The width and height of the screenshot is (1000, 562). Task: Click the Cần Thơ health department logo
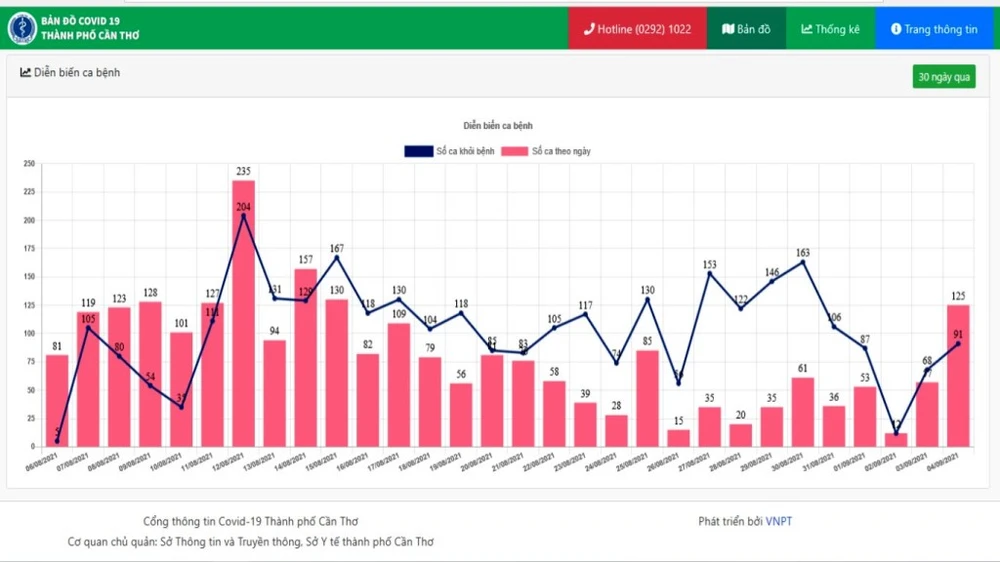point(22,28)
